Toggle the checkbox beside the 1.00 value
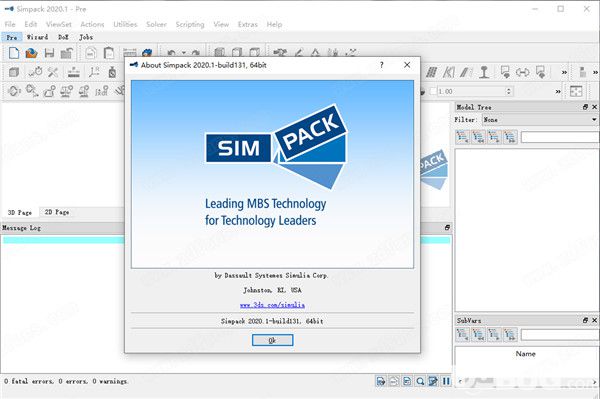The height and width of the screenshot is (399, 600). coord(433,91)
